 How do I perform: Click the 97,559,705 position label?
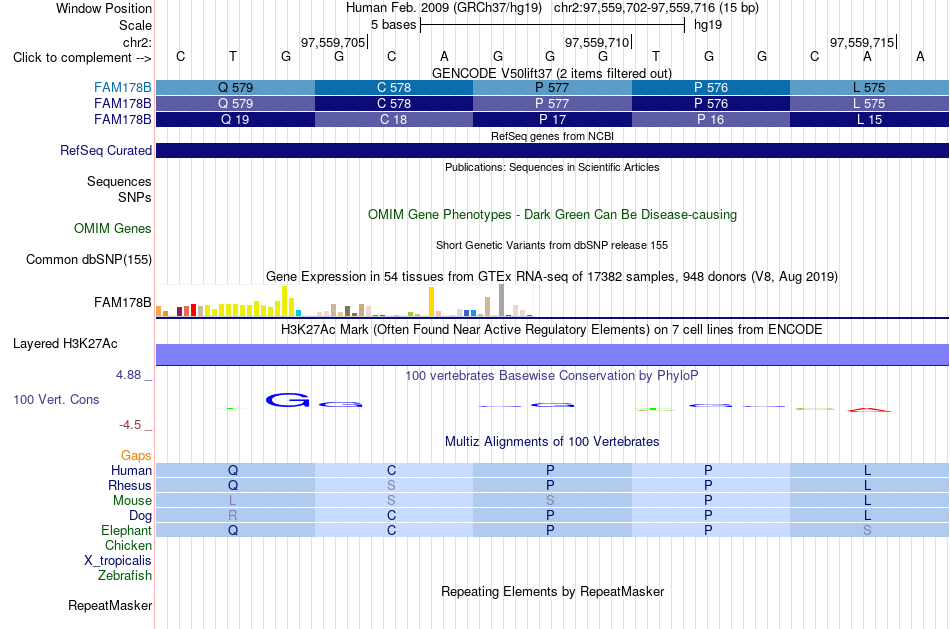[x=333, y=42]
